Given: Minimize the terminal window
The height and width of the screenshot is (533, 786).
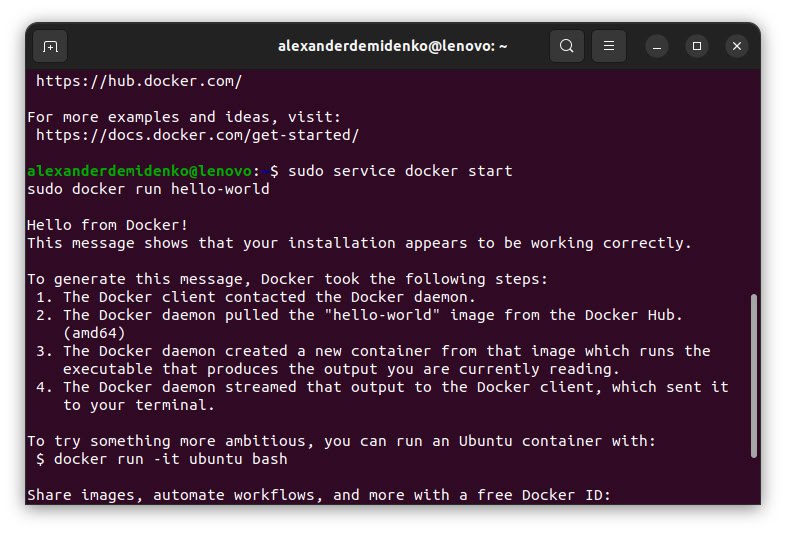Looking at the screenshot, I should tap(657, 46).
